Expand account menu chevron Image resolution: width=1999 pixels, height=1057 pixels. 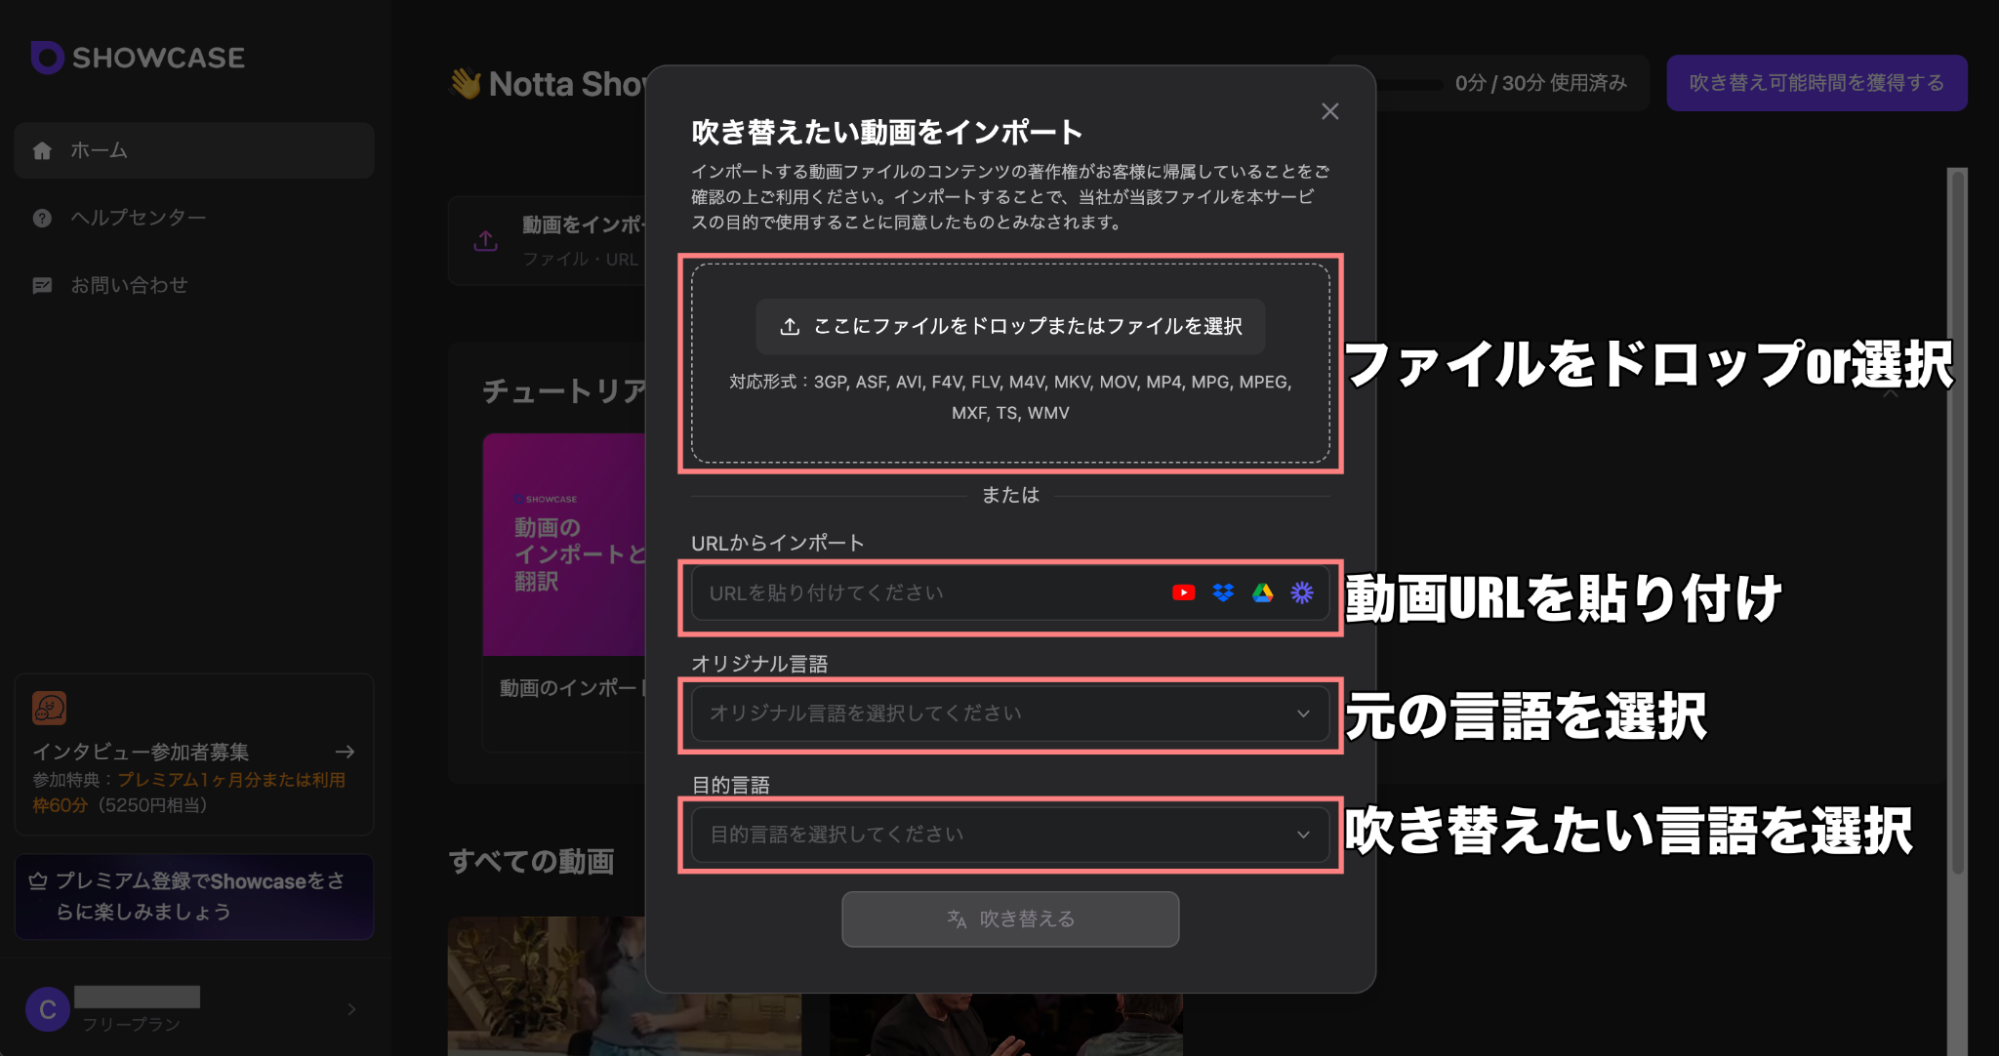click(352, 1010)
